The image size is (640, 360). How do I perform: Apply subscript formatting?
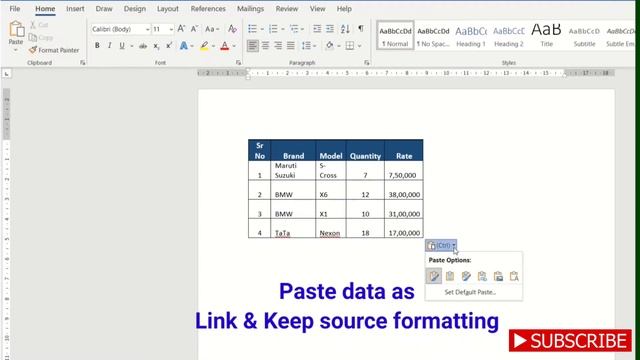(156, 46)
